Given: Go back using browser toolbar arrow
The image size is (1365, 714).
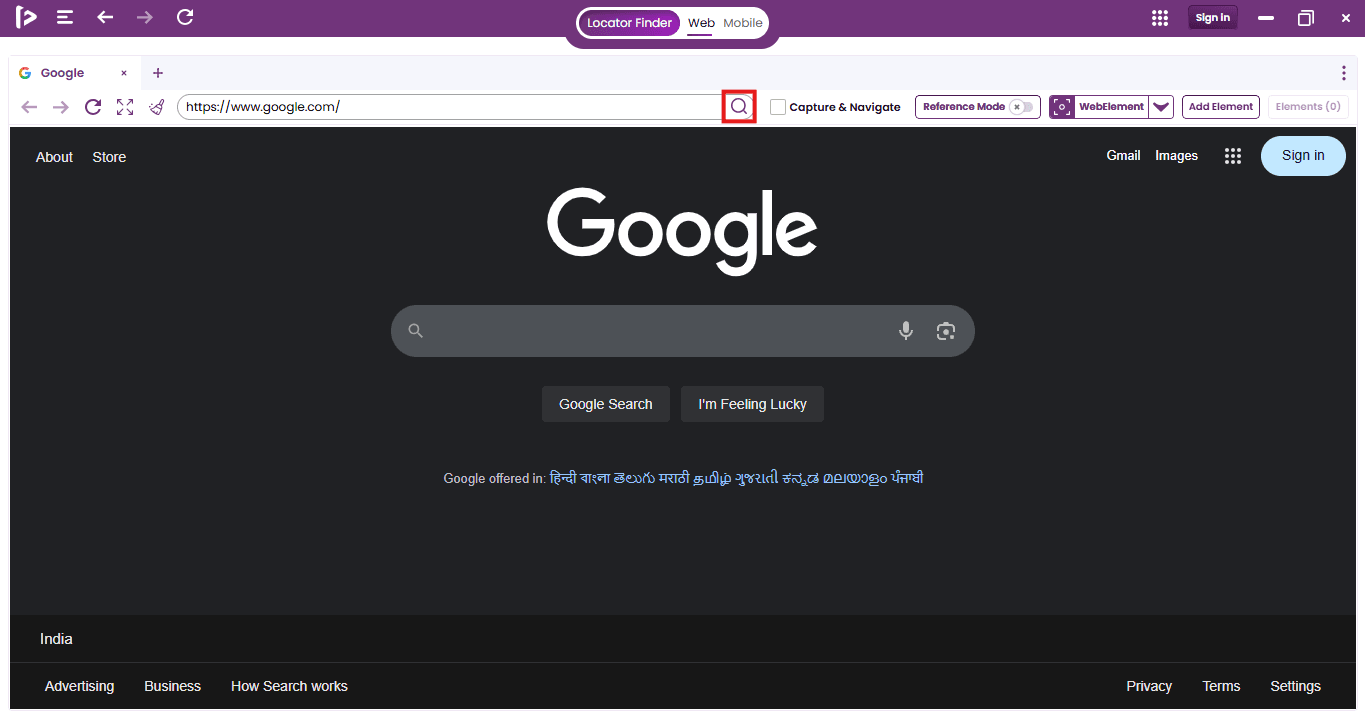Looking at the screenshot, I should pos(29,107).
